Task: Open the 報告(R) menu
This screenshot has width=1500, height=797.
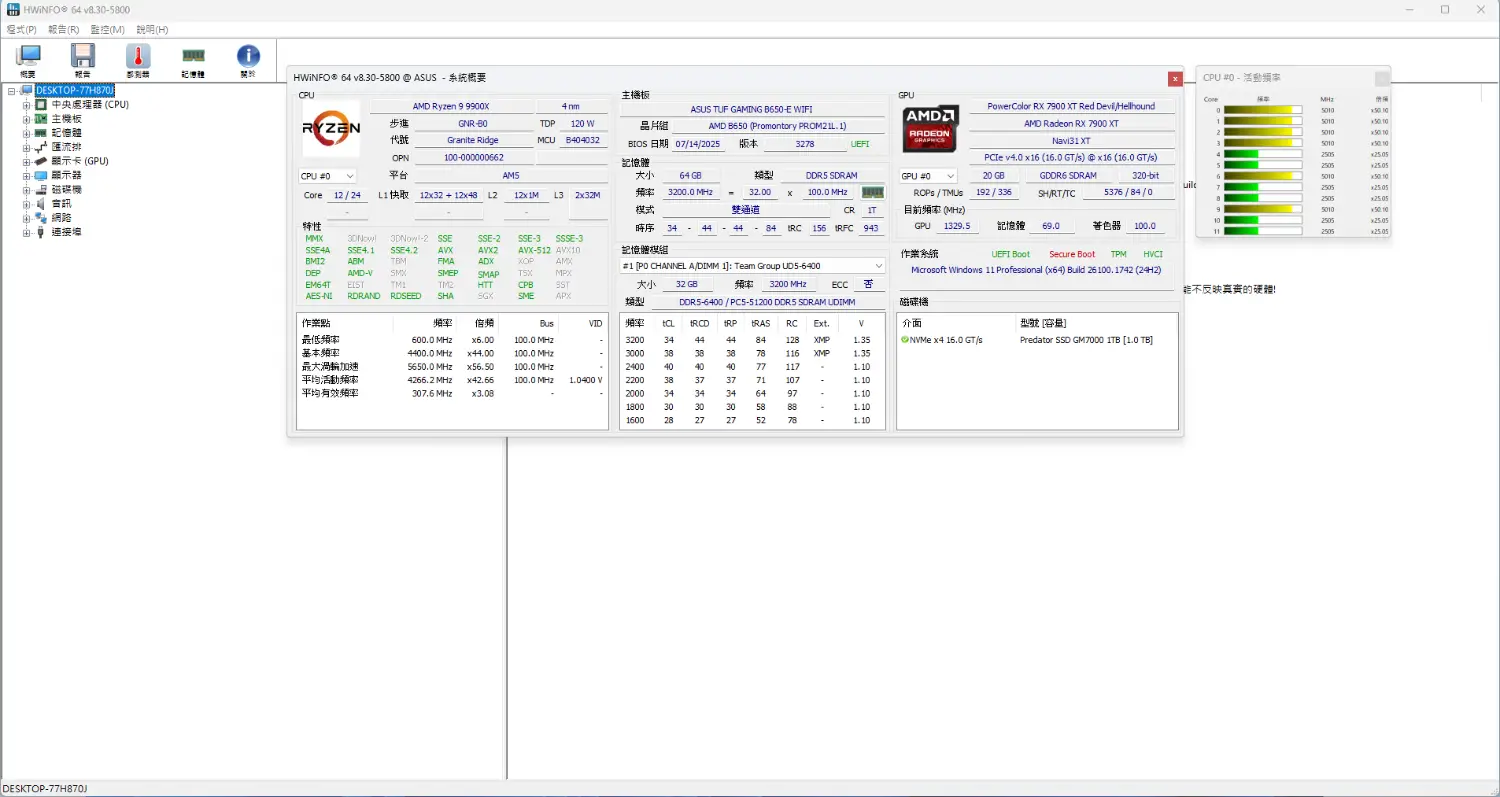Action: 64,30
